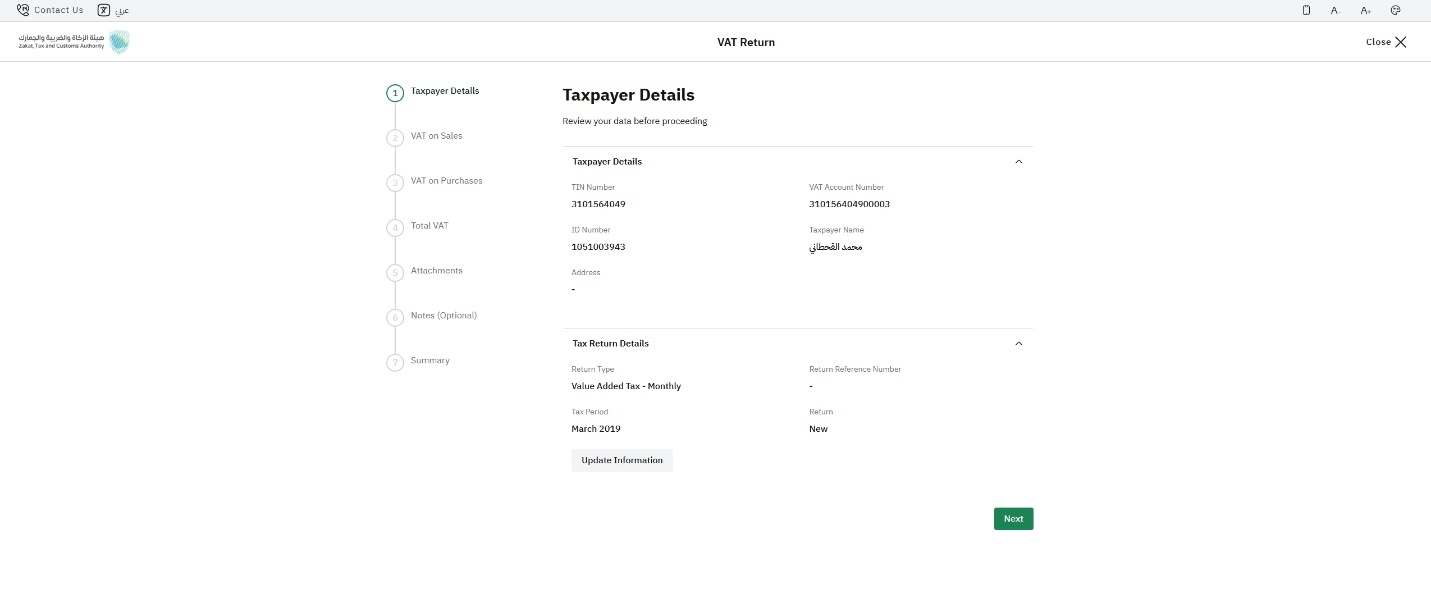Click the green Next button
This screenshot has width=1431, height=598.
point(1013,519)
